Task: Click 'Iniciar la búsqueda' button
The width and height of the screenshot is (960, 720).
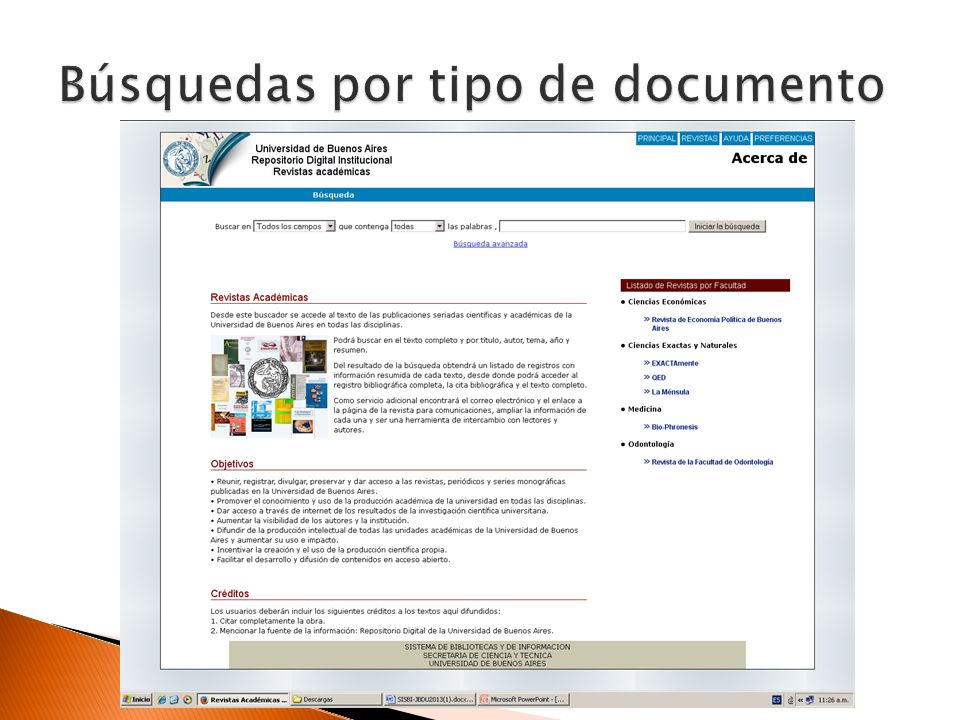Action: pos(727,227)
